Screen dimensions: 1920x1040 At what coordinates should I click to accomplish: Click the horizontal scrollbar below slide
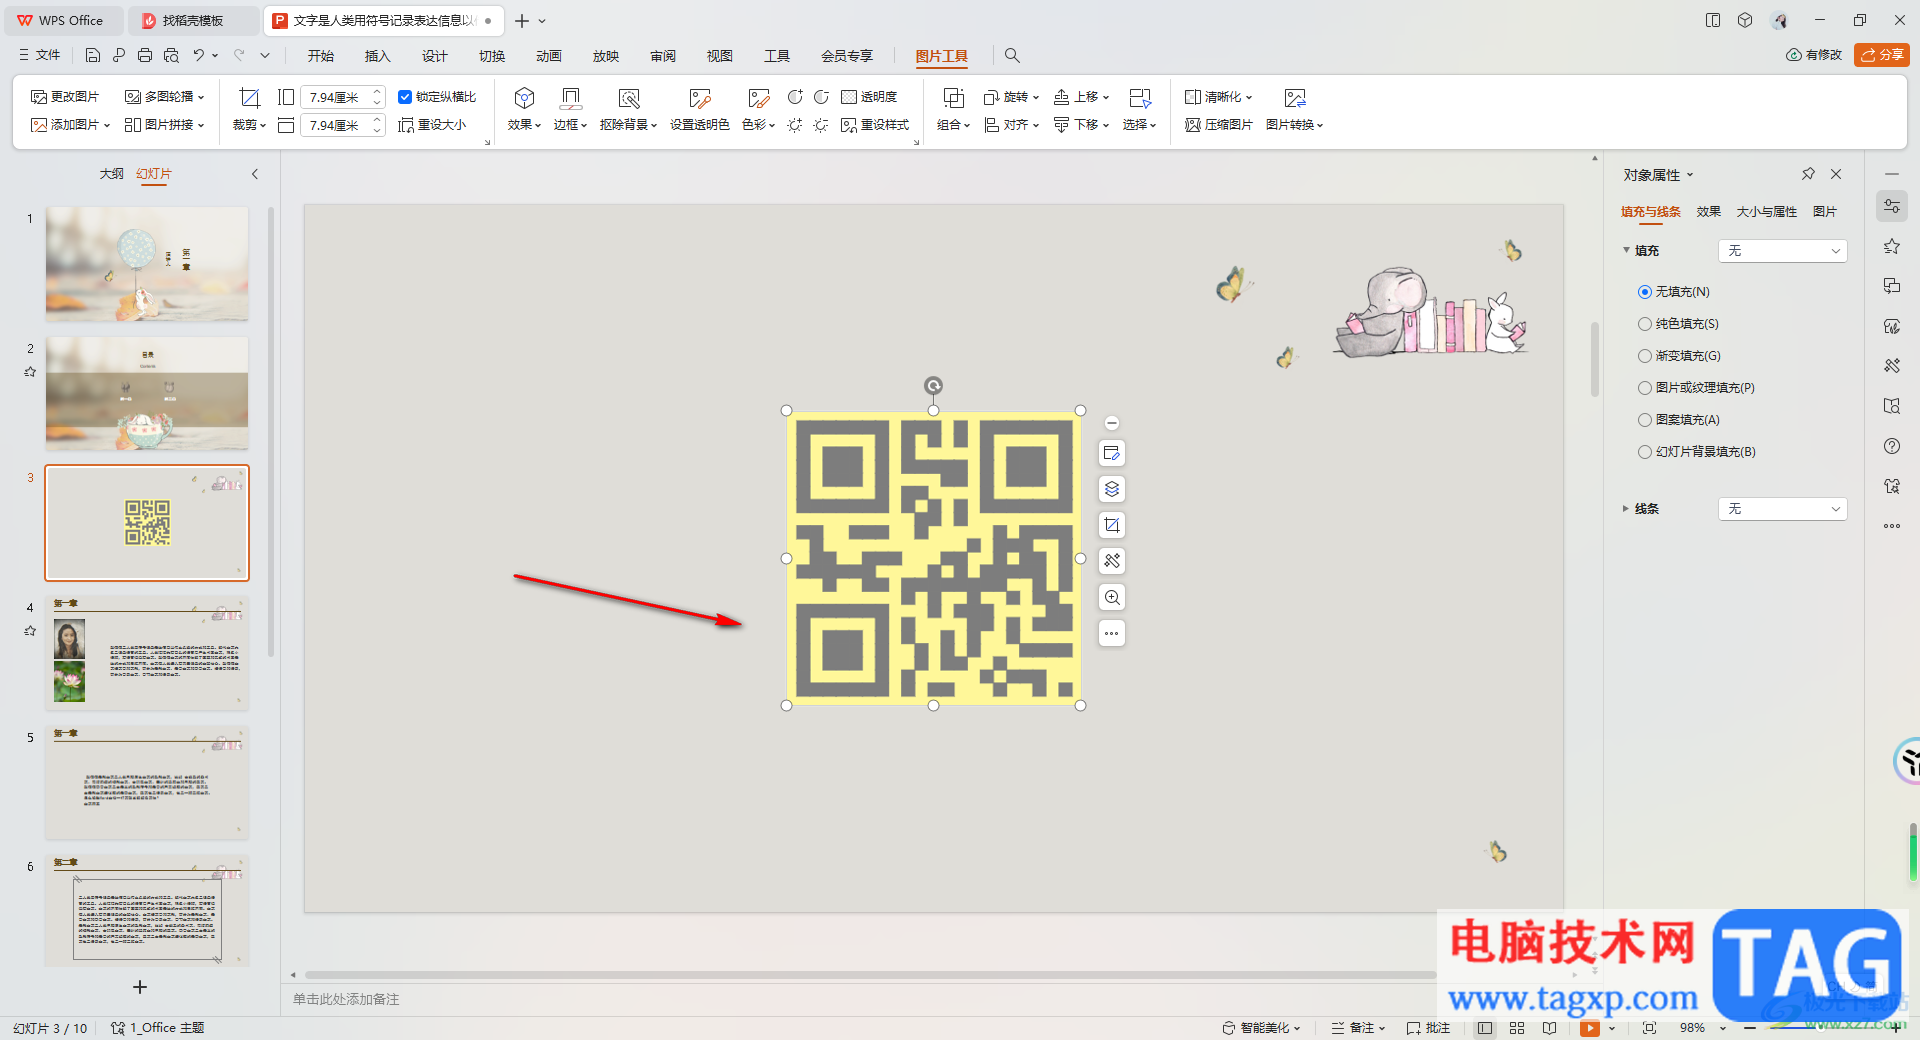point(870,974)
